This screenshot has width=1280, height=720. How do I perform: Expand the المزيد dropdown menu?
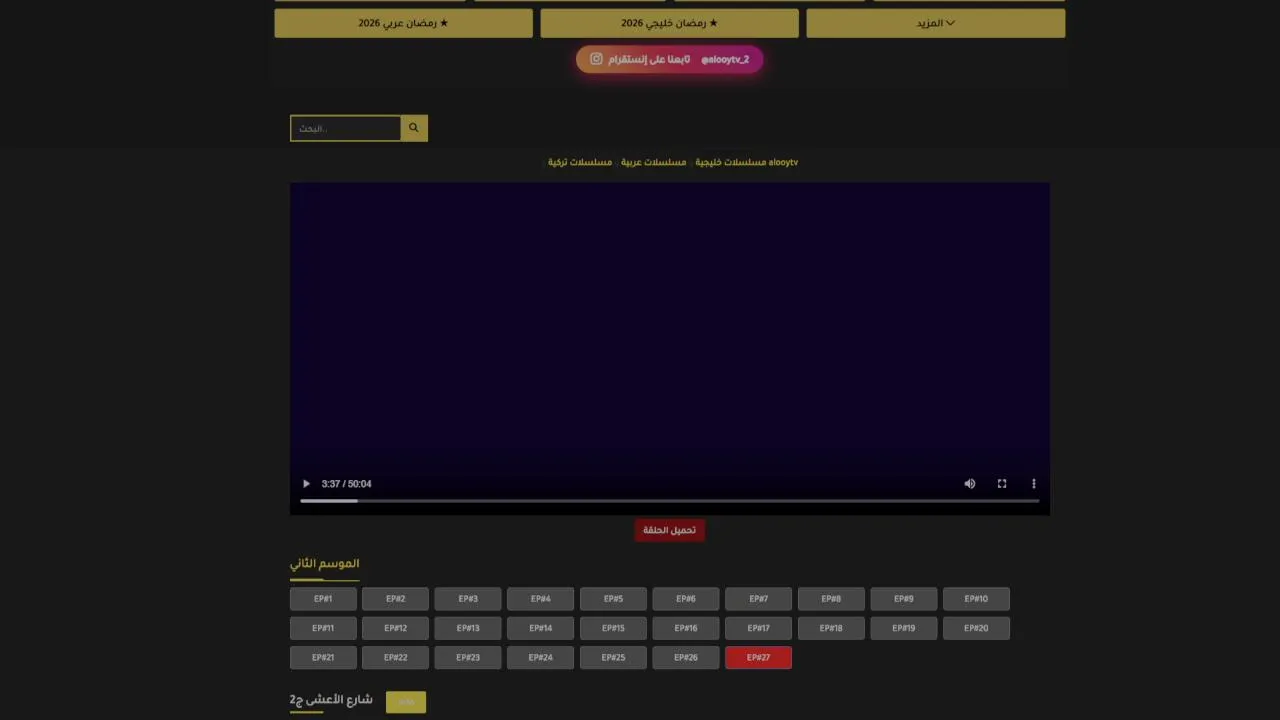click(936, 23)
